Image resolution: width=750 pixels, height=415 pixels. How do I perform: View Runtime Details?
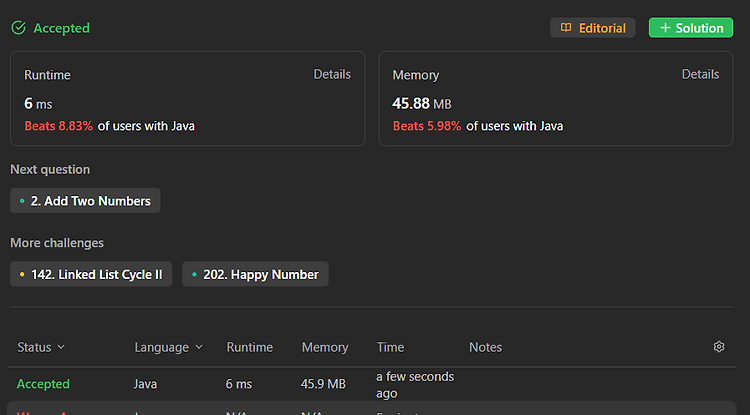(x=332, y=74)
